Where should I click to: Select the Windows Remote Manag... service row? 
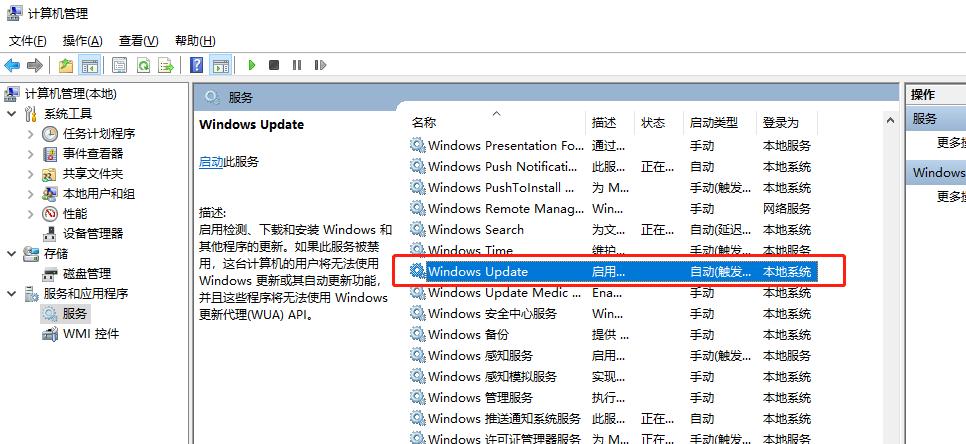tap(614, 209)
